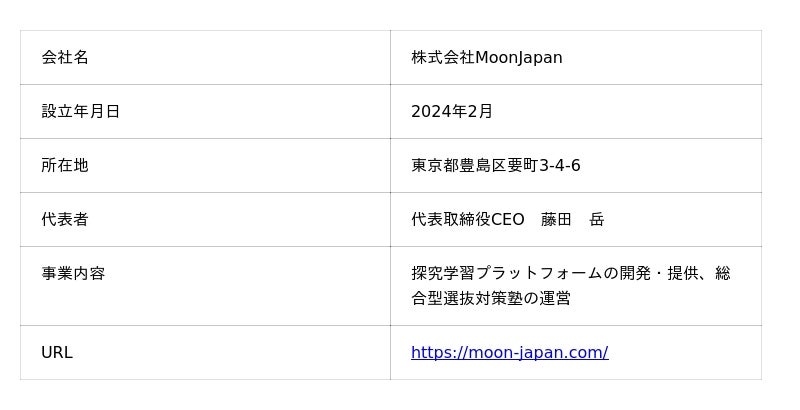Open the moon-japan.com link
Image resolution: width=800 pixels, height=410 pixels.
[x=509, y=352]
